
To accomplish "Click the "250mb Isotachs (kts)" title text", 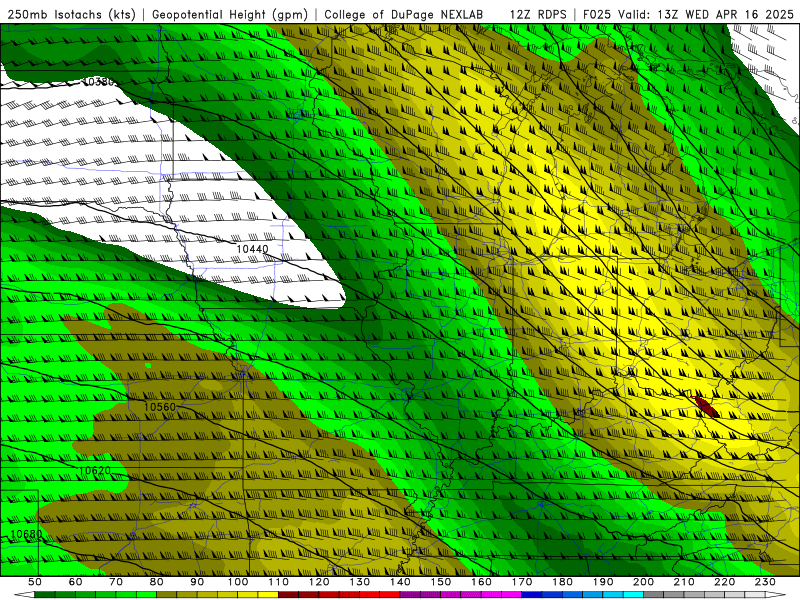I will [x=72, y=14].
